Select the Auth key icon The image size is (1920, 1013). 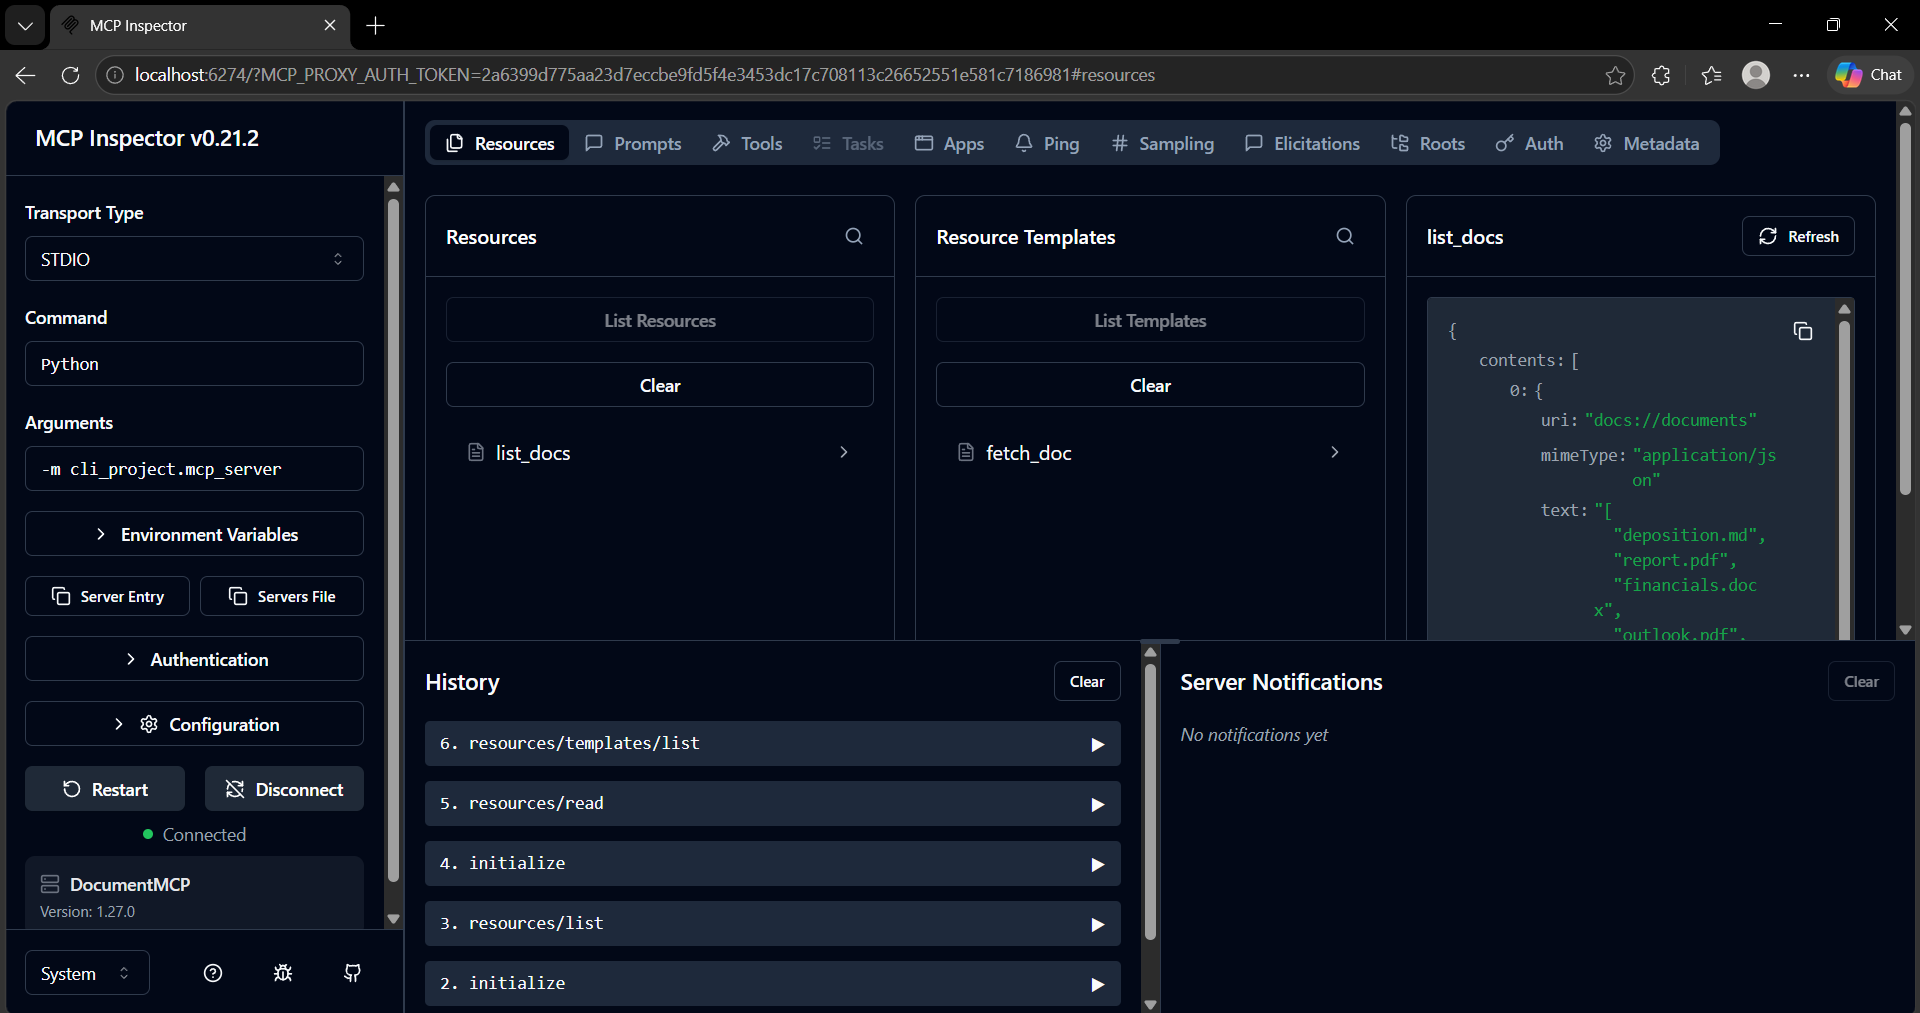tap(1505, 143)
